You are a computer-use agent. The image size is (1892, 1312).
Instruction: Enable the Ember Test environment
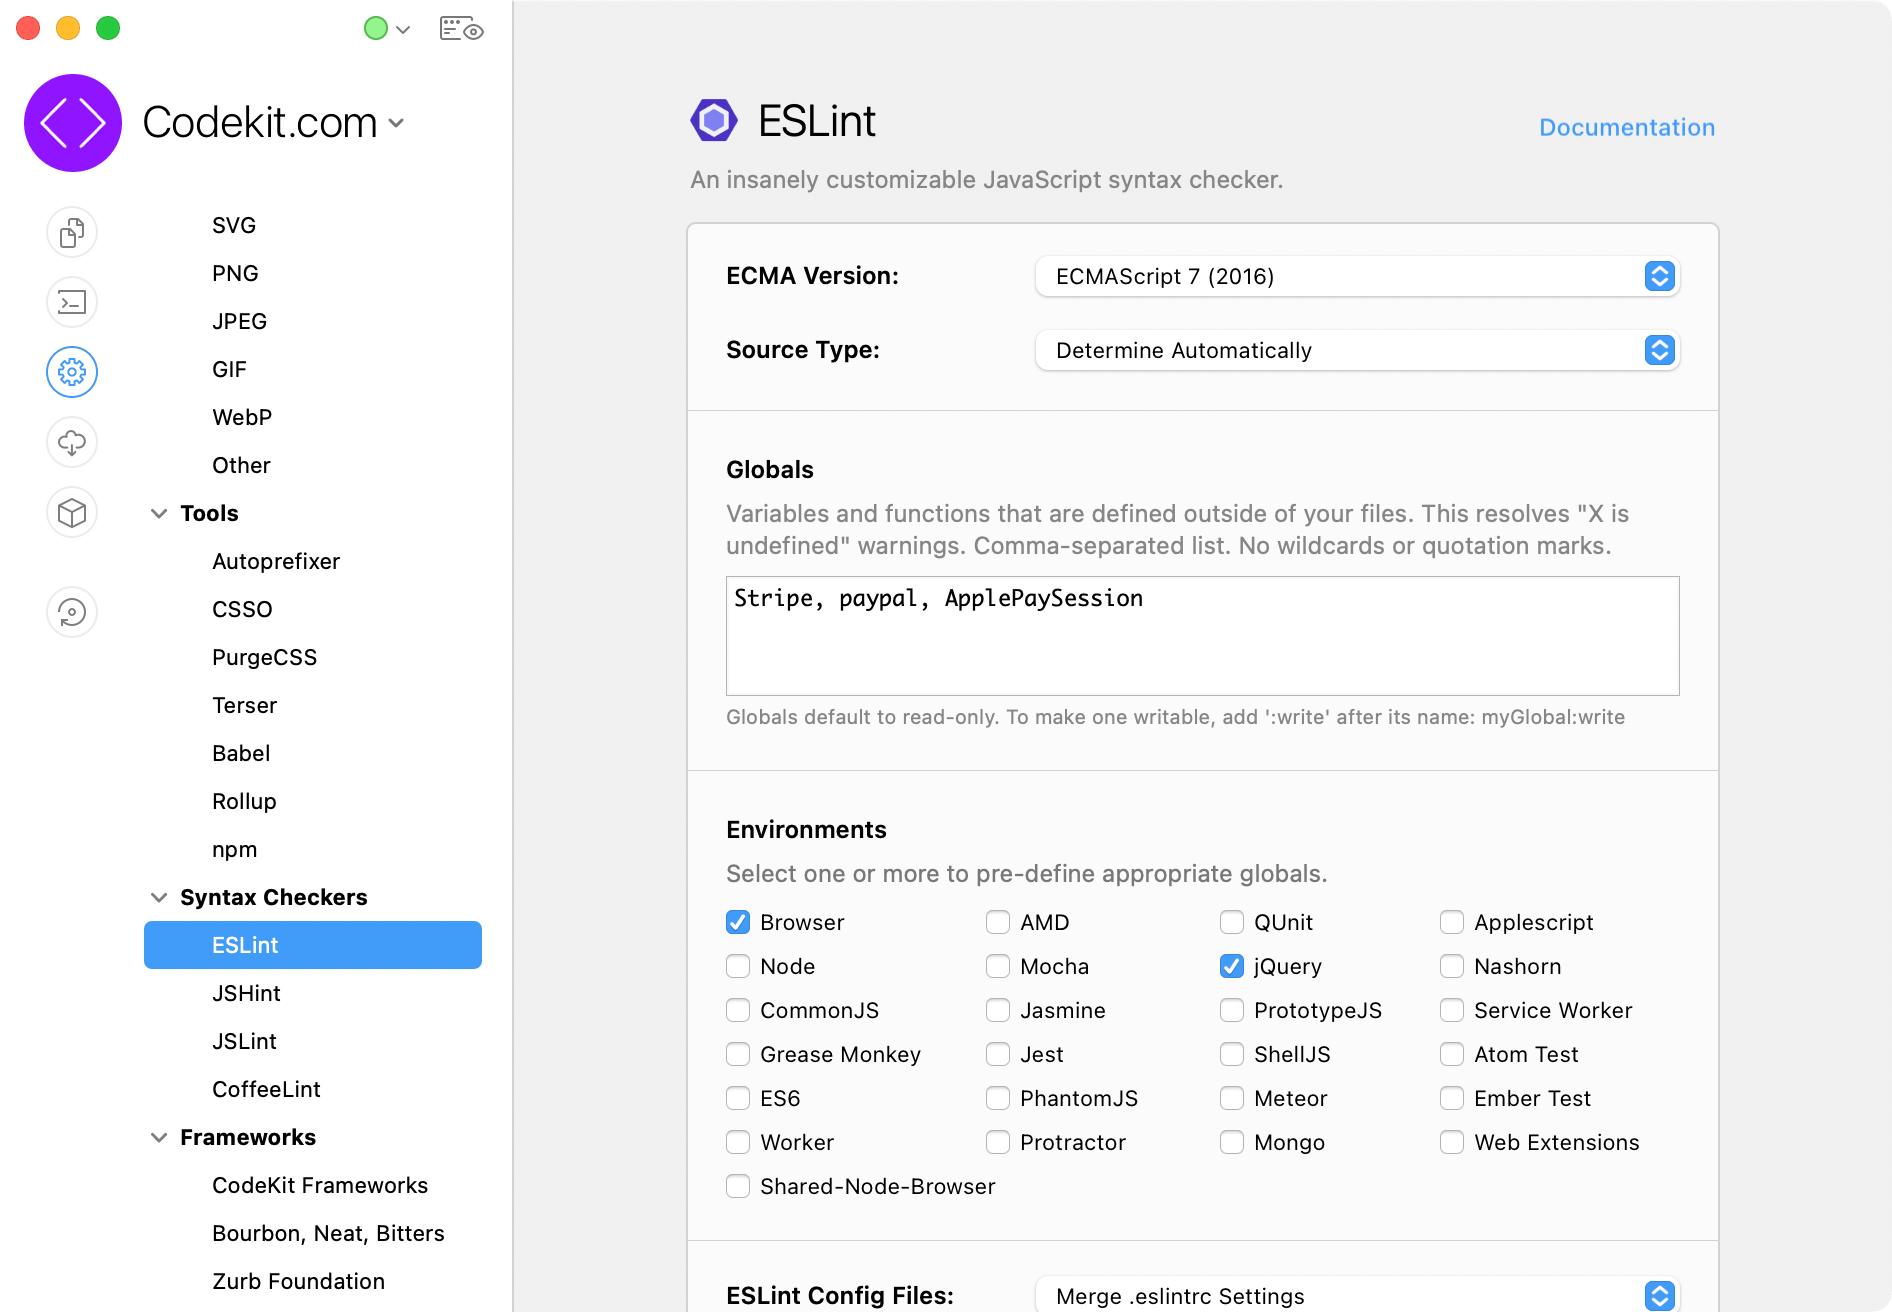(x=1452, y=1098)
